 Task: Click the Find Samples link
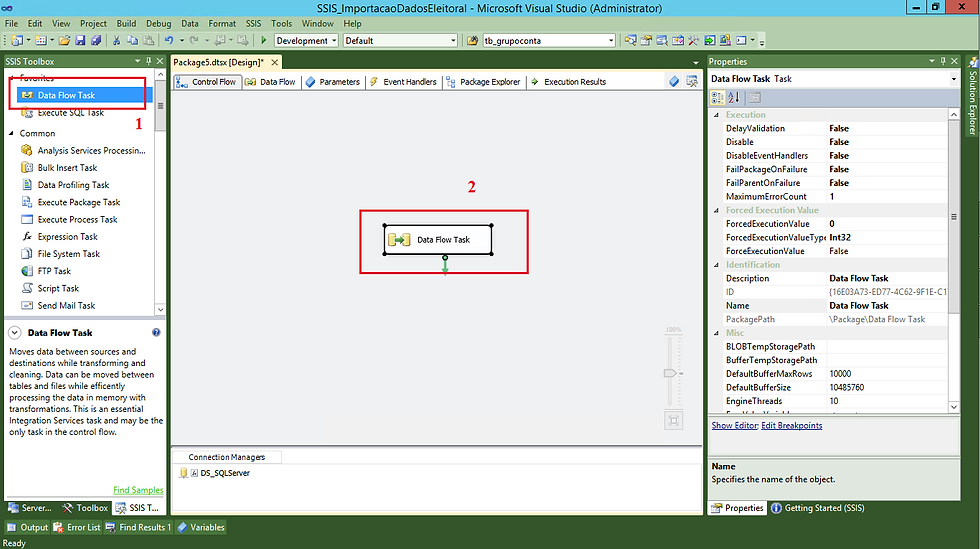[138, 490]
